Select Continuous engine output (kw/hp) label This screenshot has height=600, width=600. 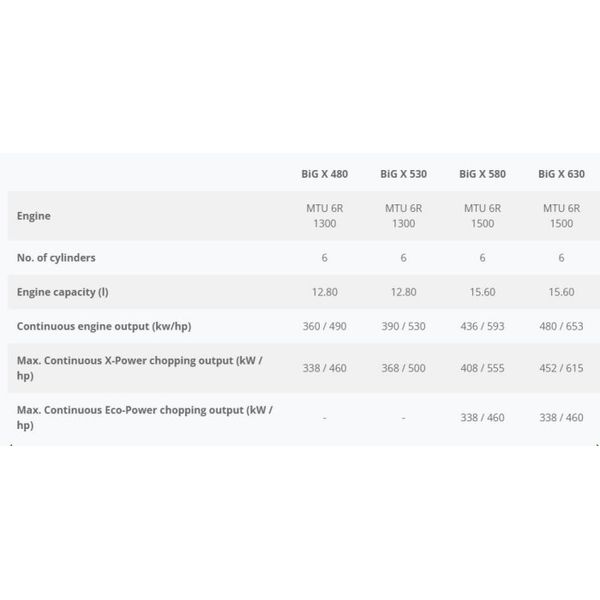tap(104, 326)
